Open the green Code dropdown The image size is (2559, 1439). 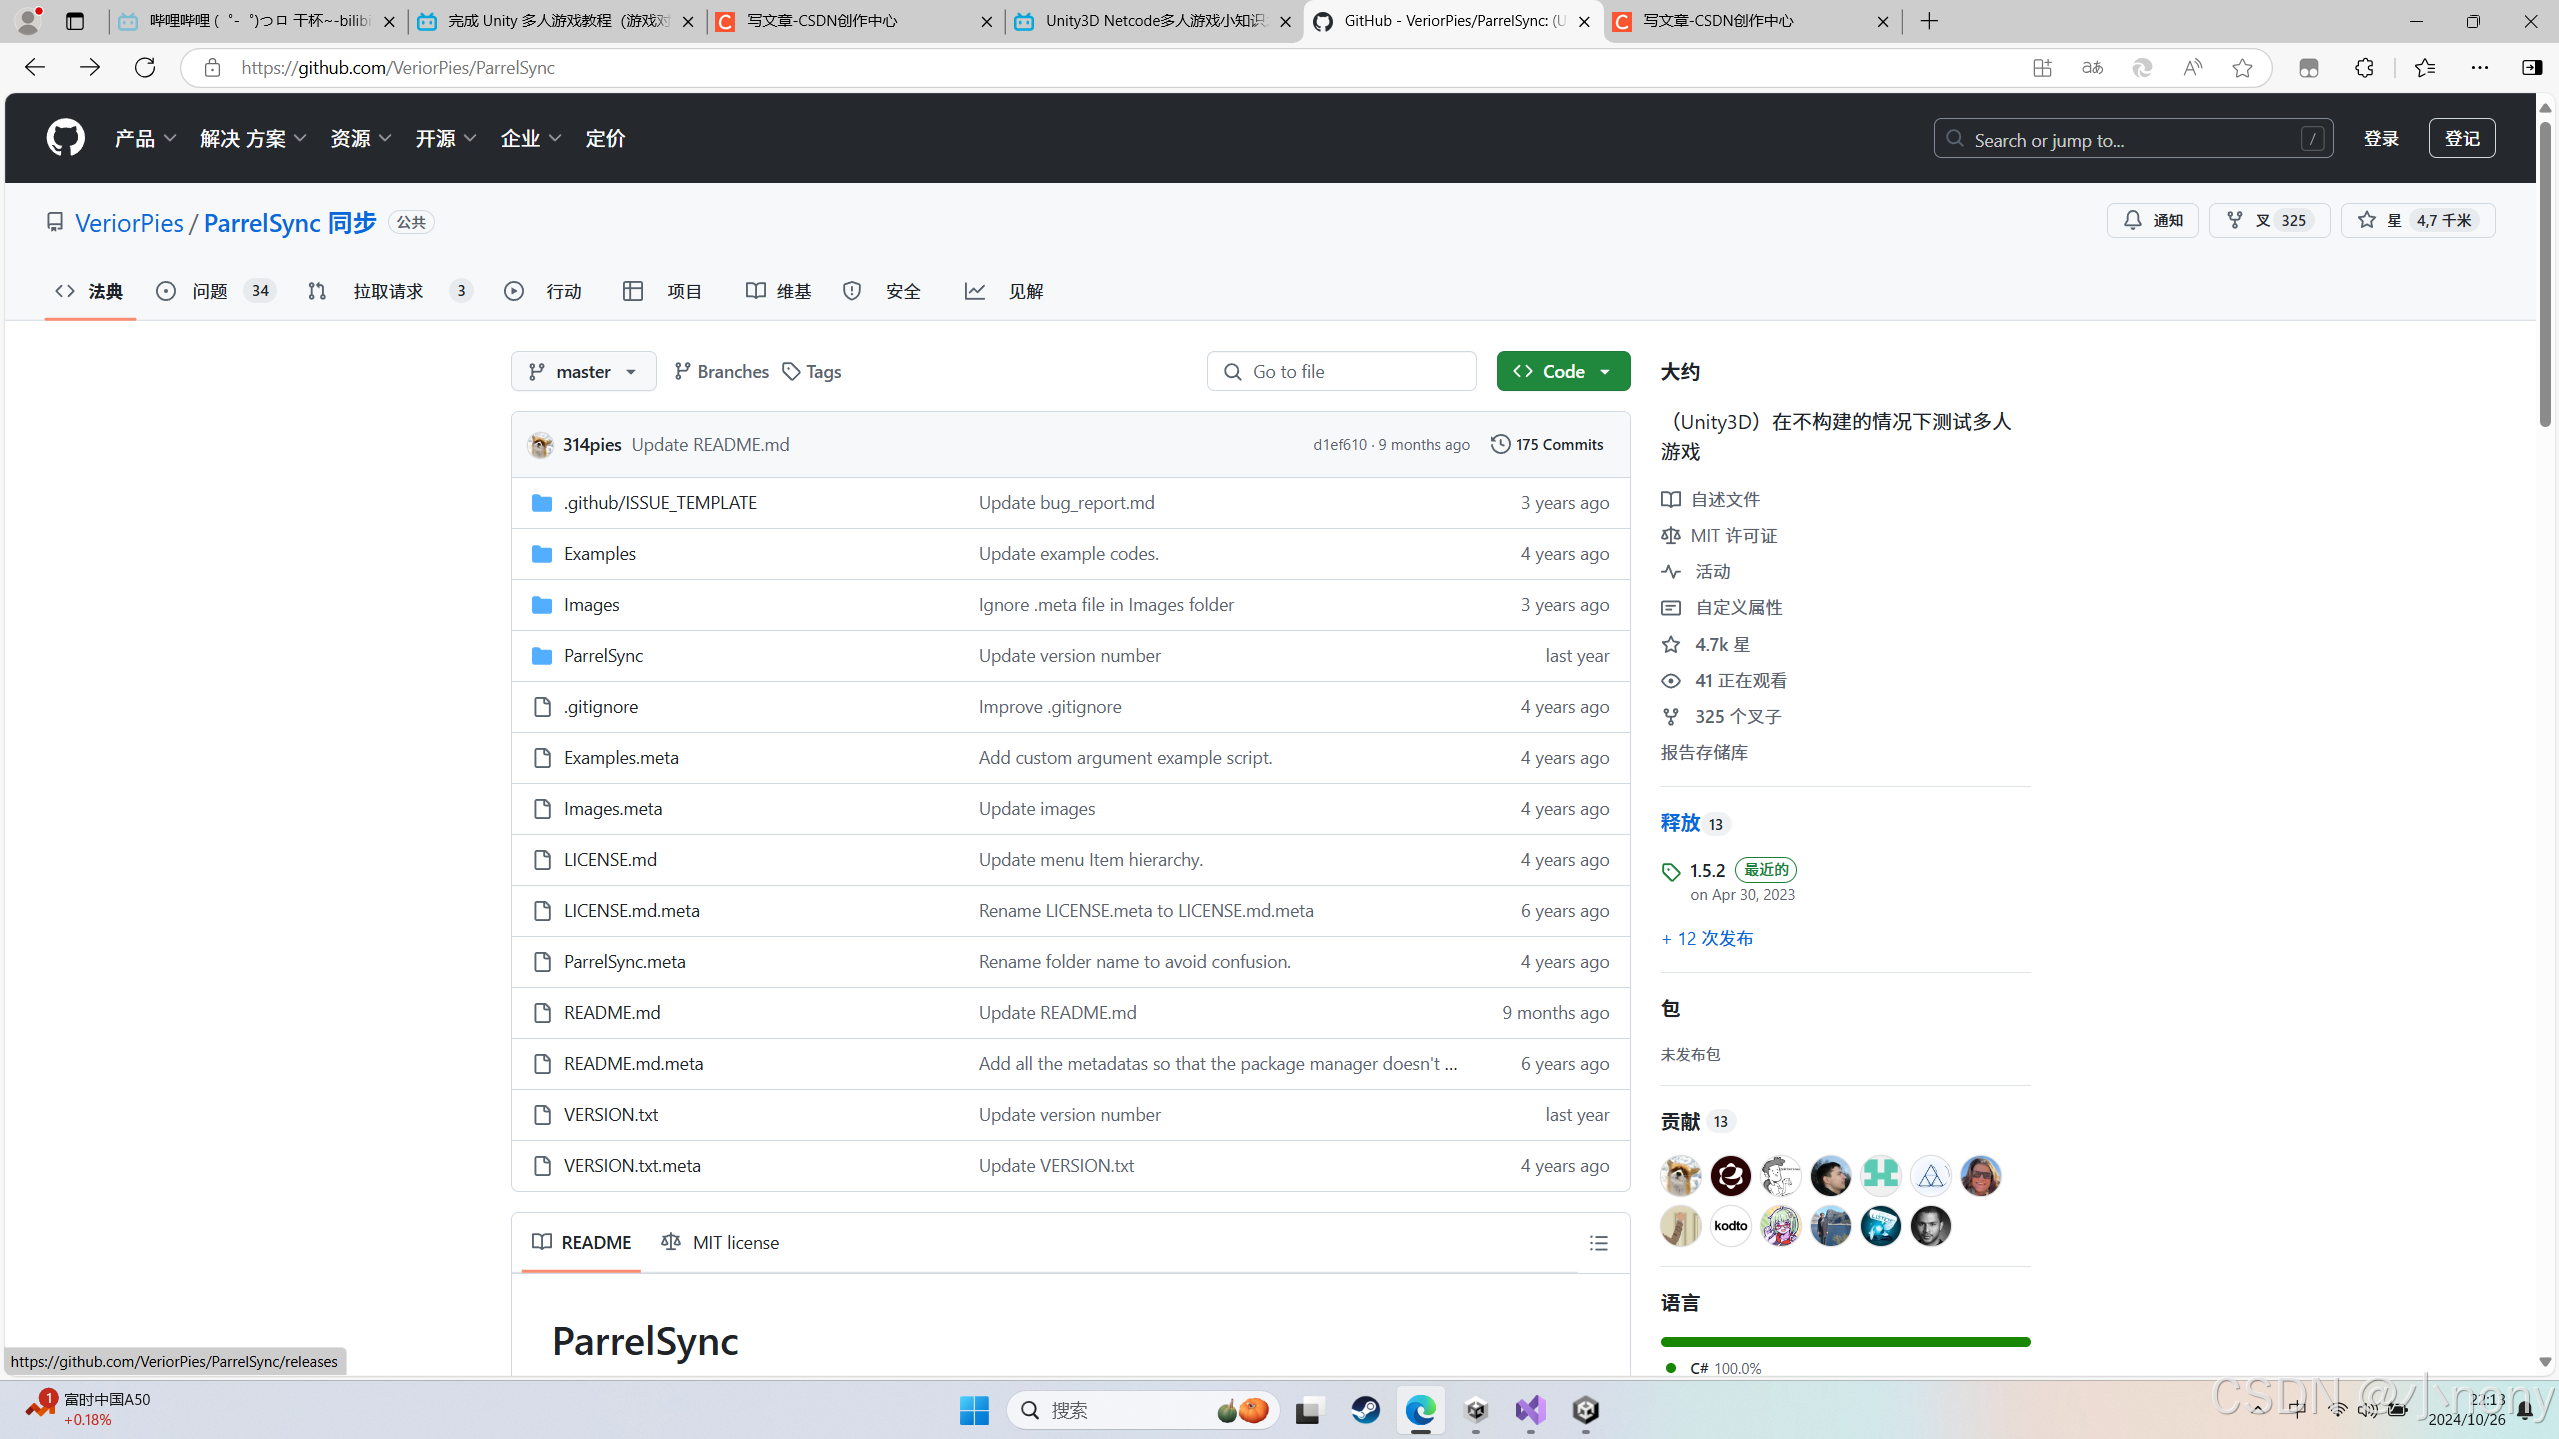tap(1562, 371)
